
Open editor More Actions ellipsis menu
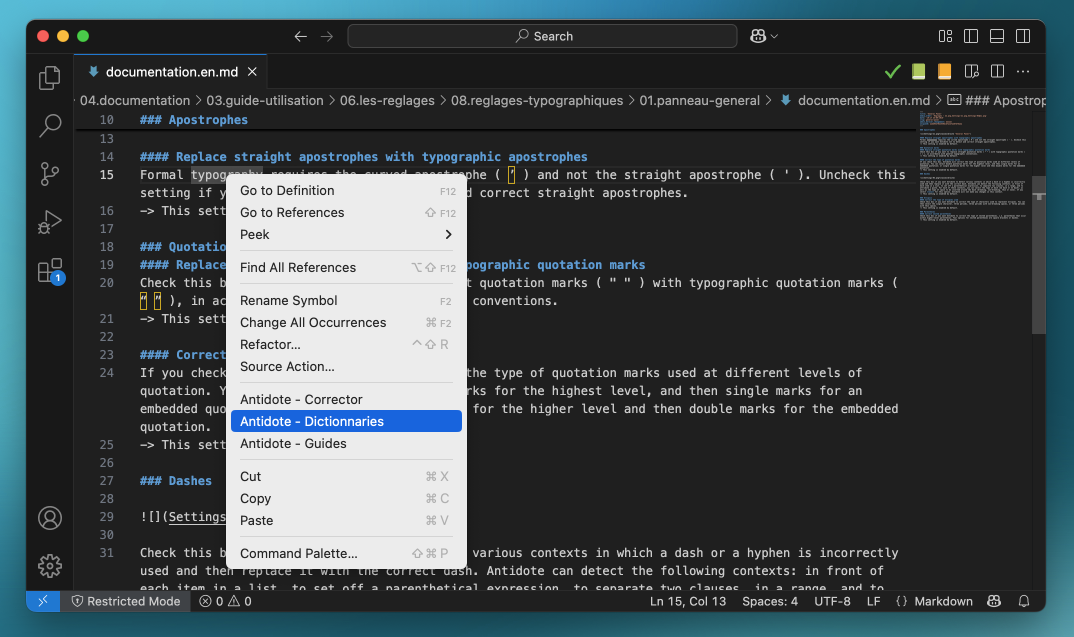(1023, 72)
